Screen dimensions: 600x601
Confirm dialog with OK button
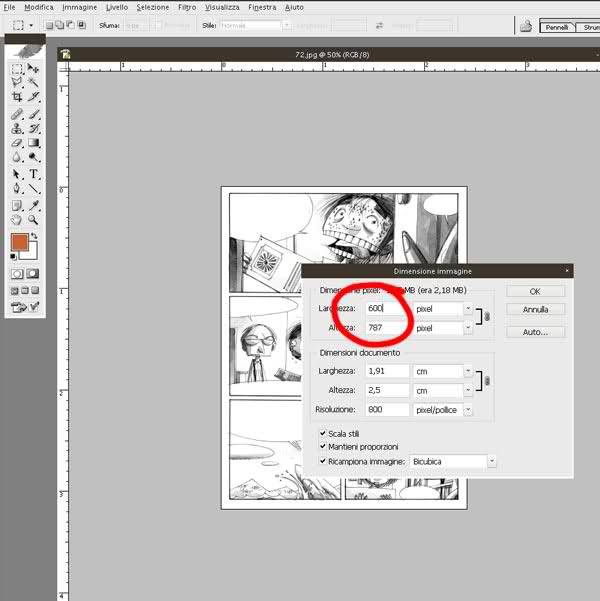point(535,291)
